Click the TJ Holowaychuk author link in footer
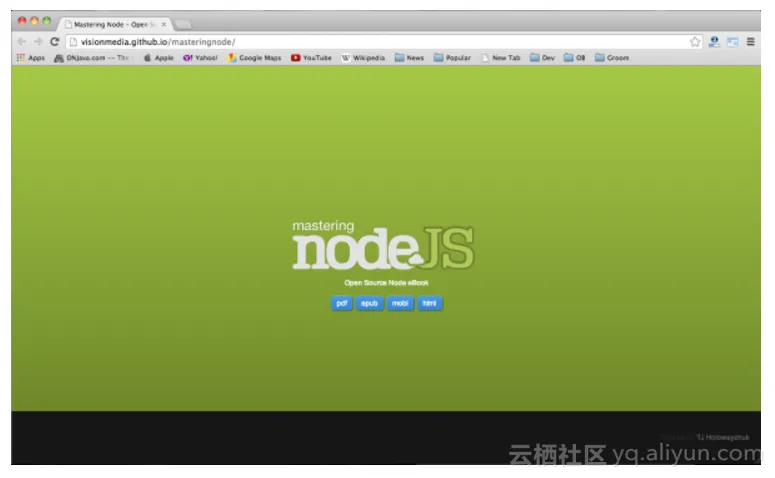775x478 pixels. click(723, 437)
